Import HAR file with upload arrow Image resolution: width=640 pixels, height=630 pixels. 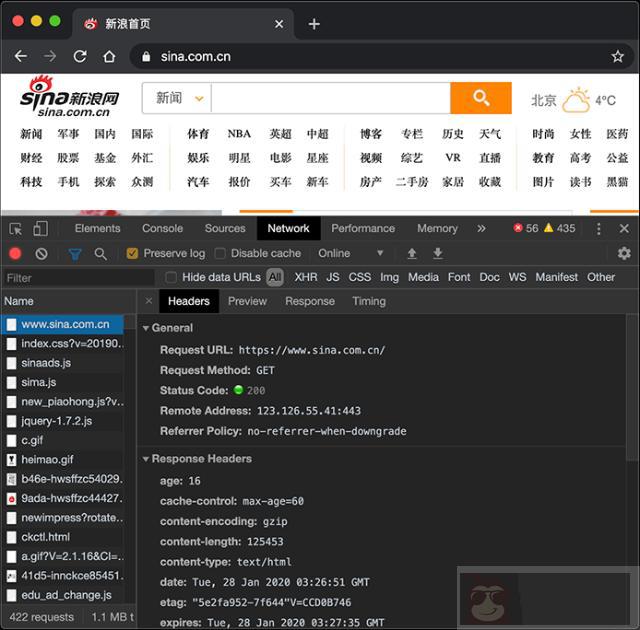tap(412, 254)
